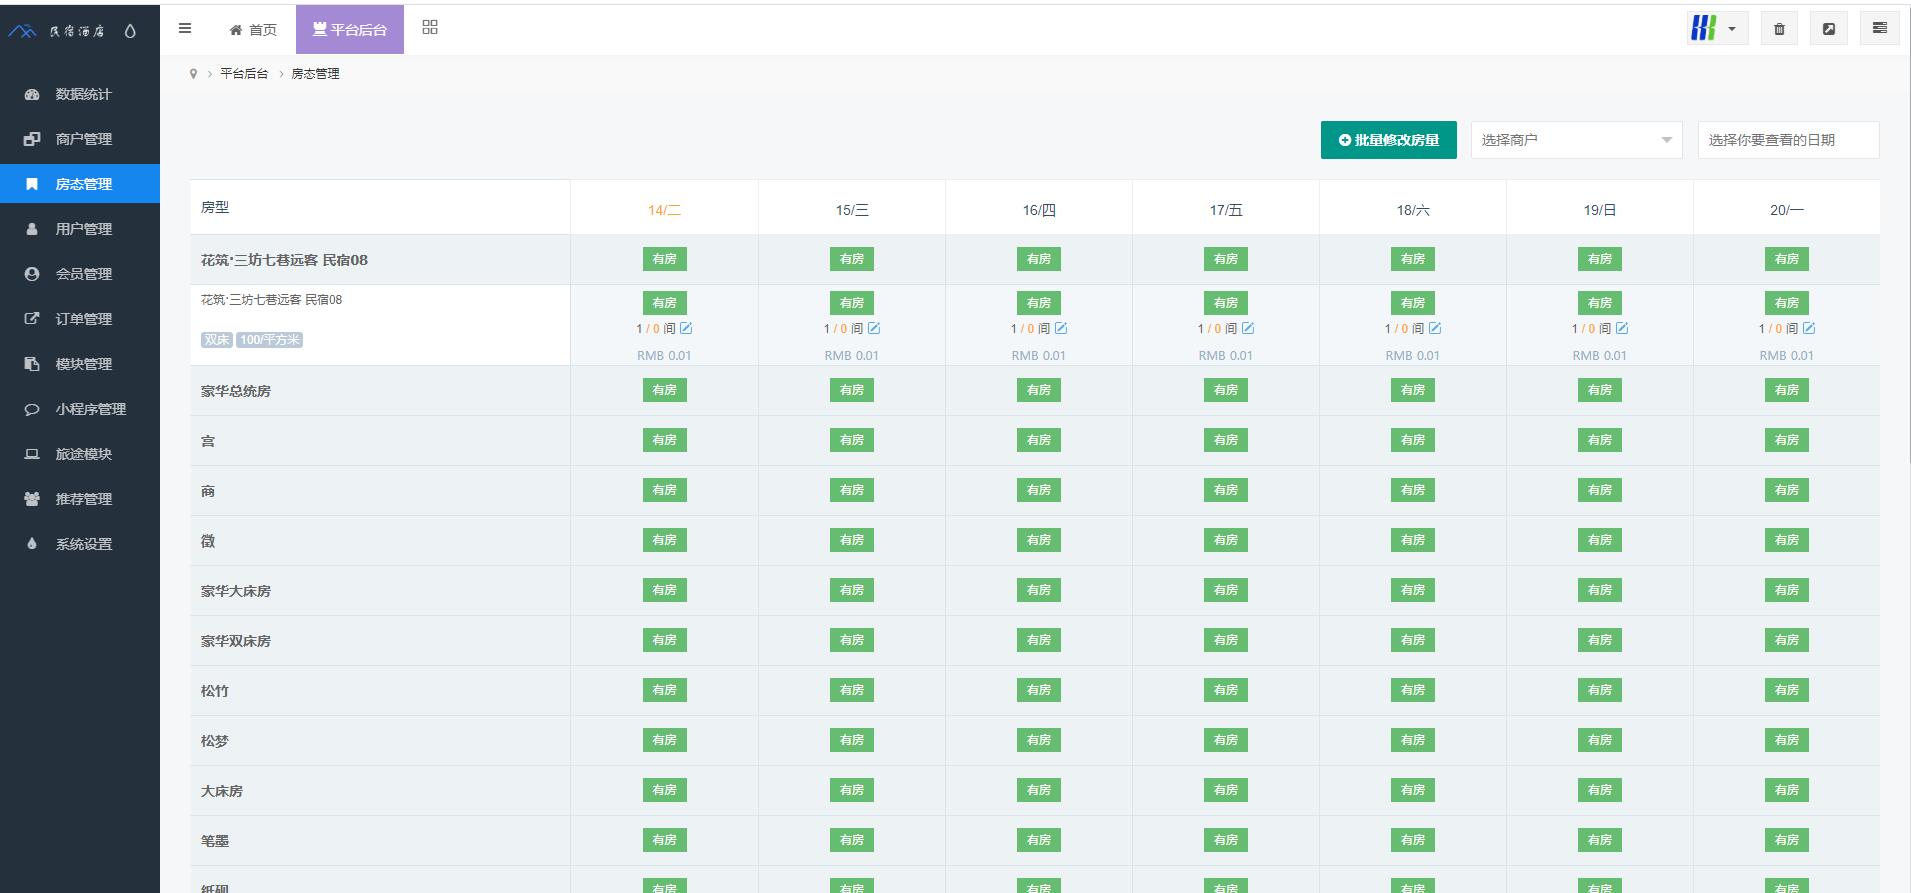Open 订单管理 in the sidebar

[x=83, y=319]
